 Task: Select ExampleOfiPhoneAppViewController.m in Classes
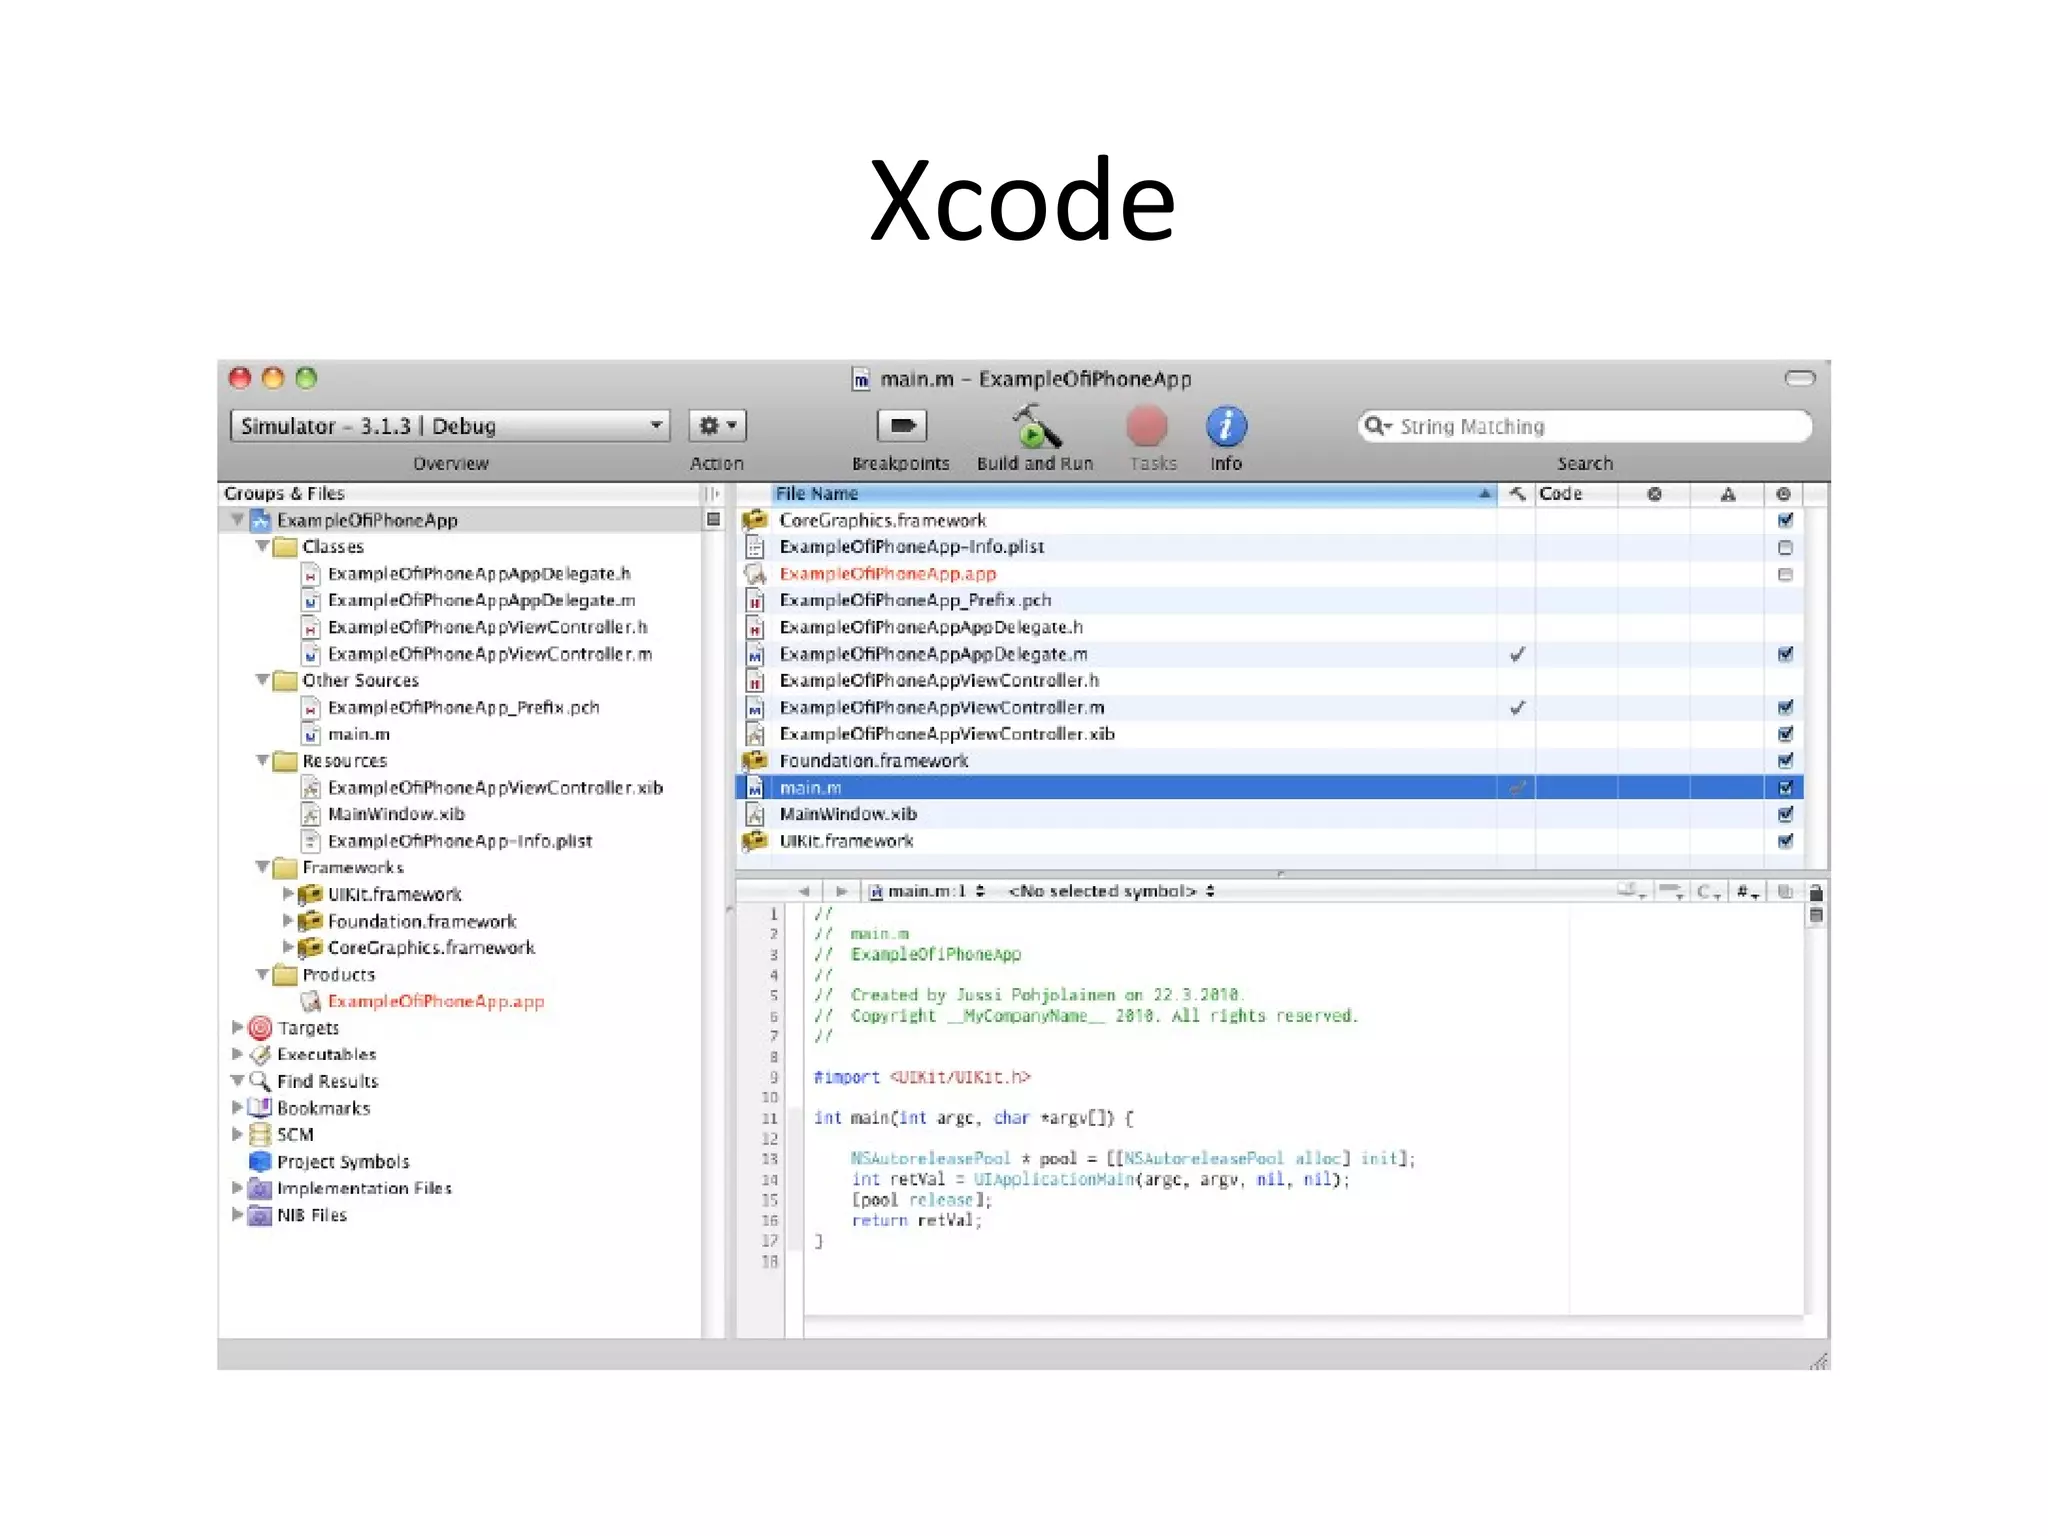(490, 654)
